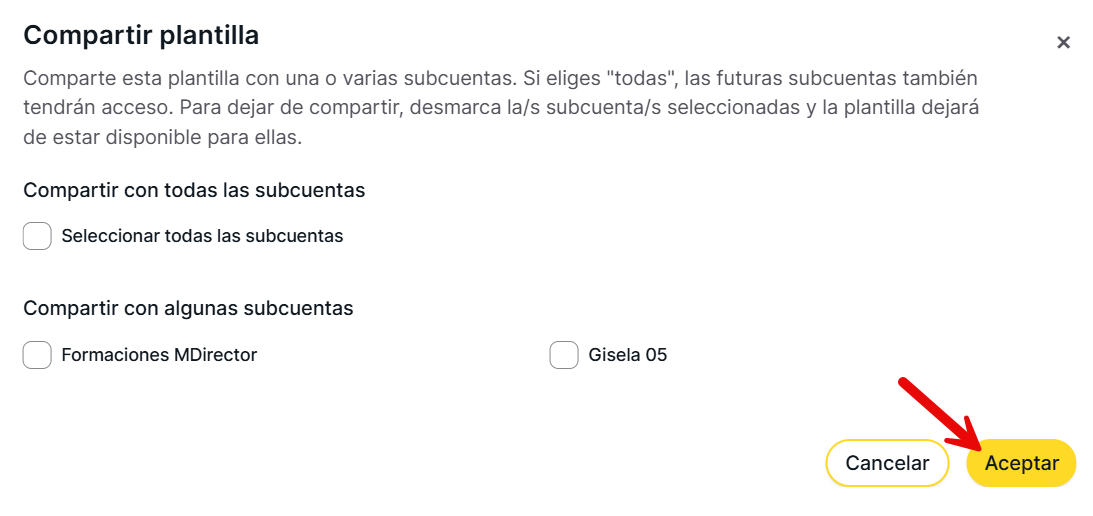Click the Seleccionar todas las subcuentas label

pyautogui.click(x=202, y=236)
